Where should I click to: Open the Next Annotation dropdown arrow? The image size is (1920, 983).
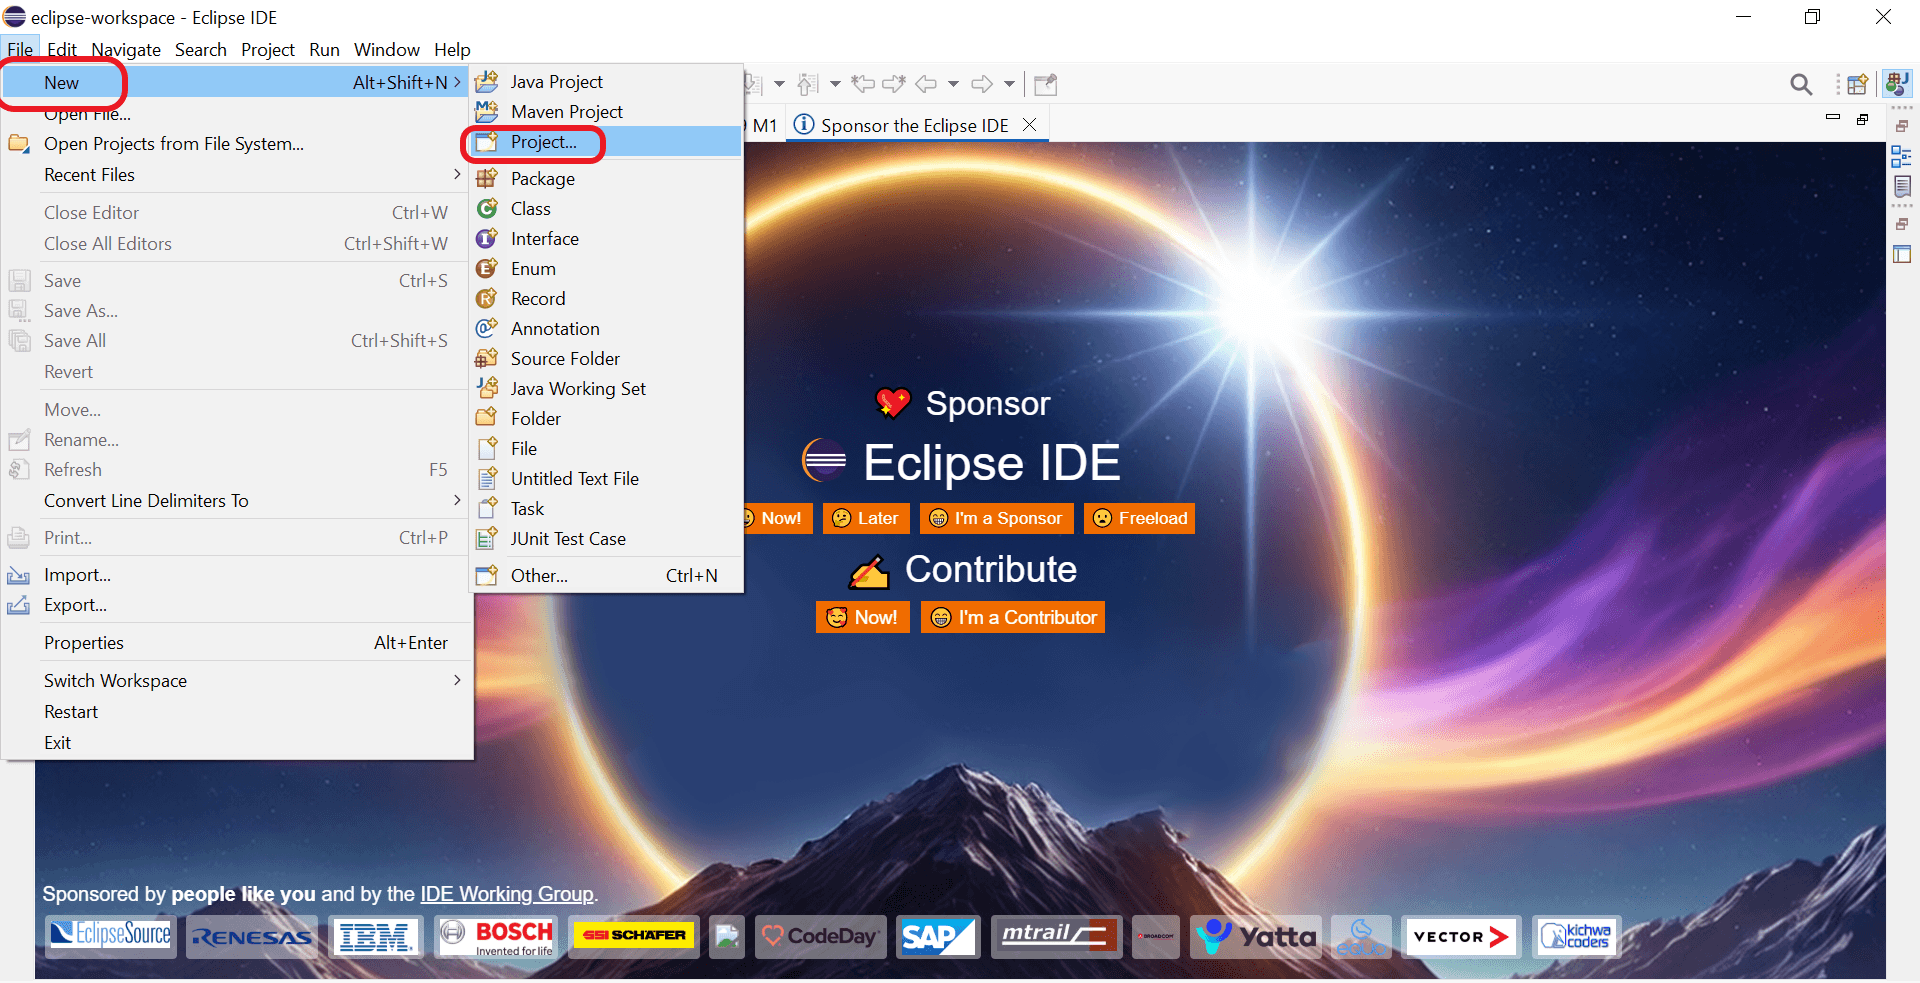779,85
